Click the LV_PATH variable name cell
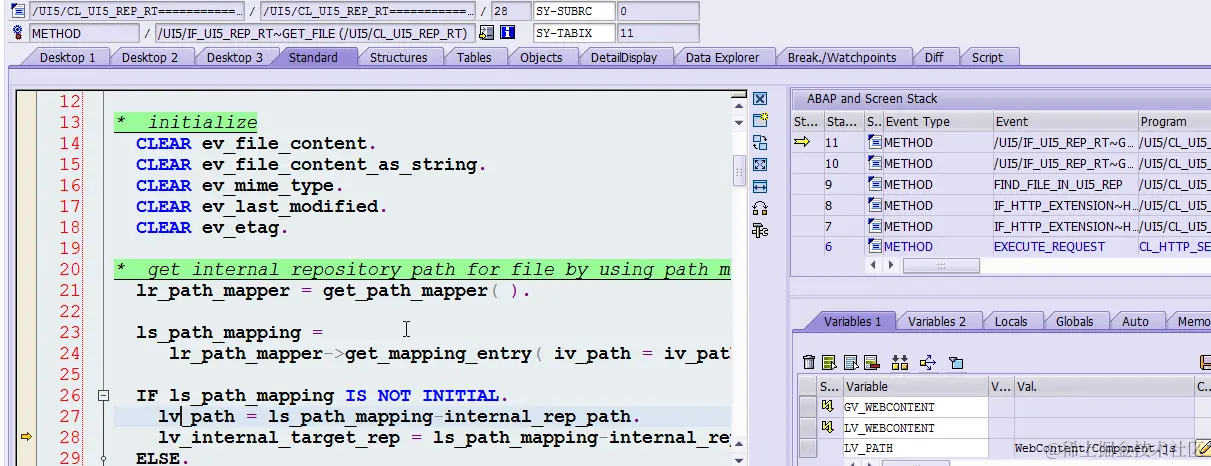The width and height of the screenshot is (1211, 466). click(x=915, y=449)
